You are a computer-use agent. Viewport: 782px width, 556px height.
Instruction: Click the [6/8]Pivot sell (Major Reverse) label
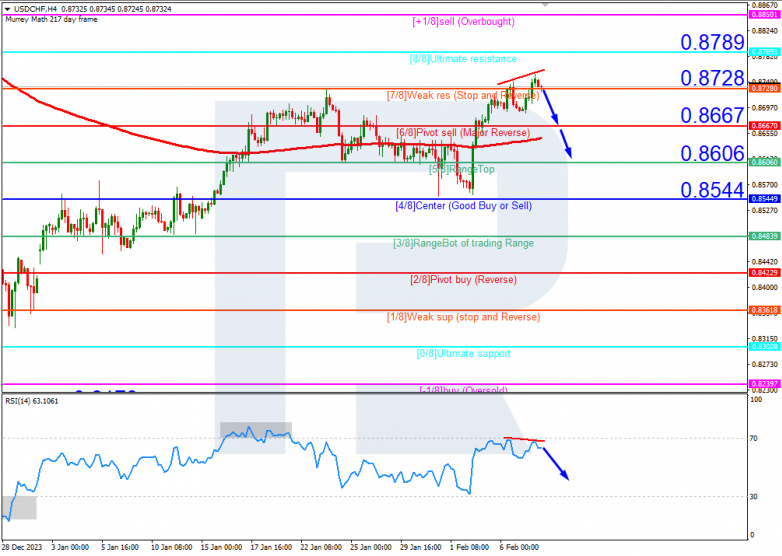coord(463,133)
